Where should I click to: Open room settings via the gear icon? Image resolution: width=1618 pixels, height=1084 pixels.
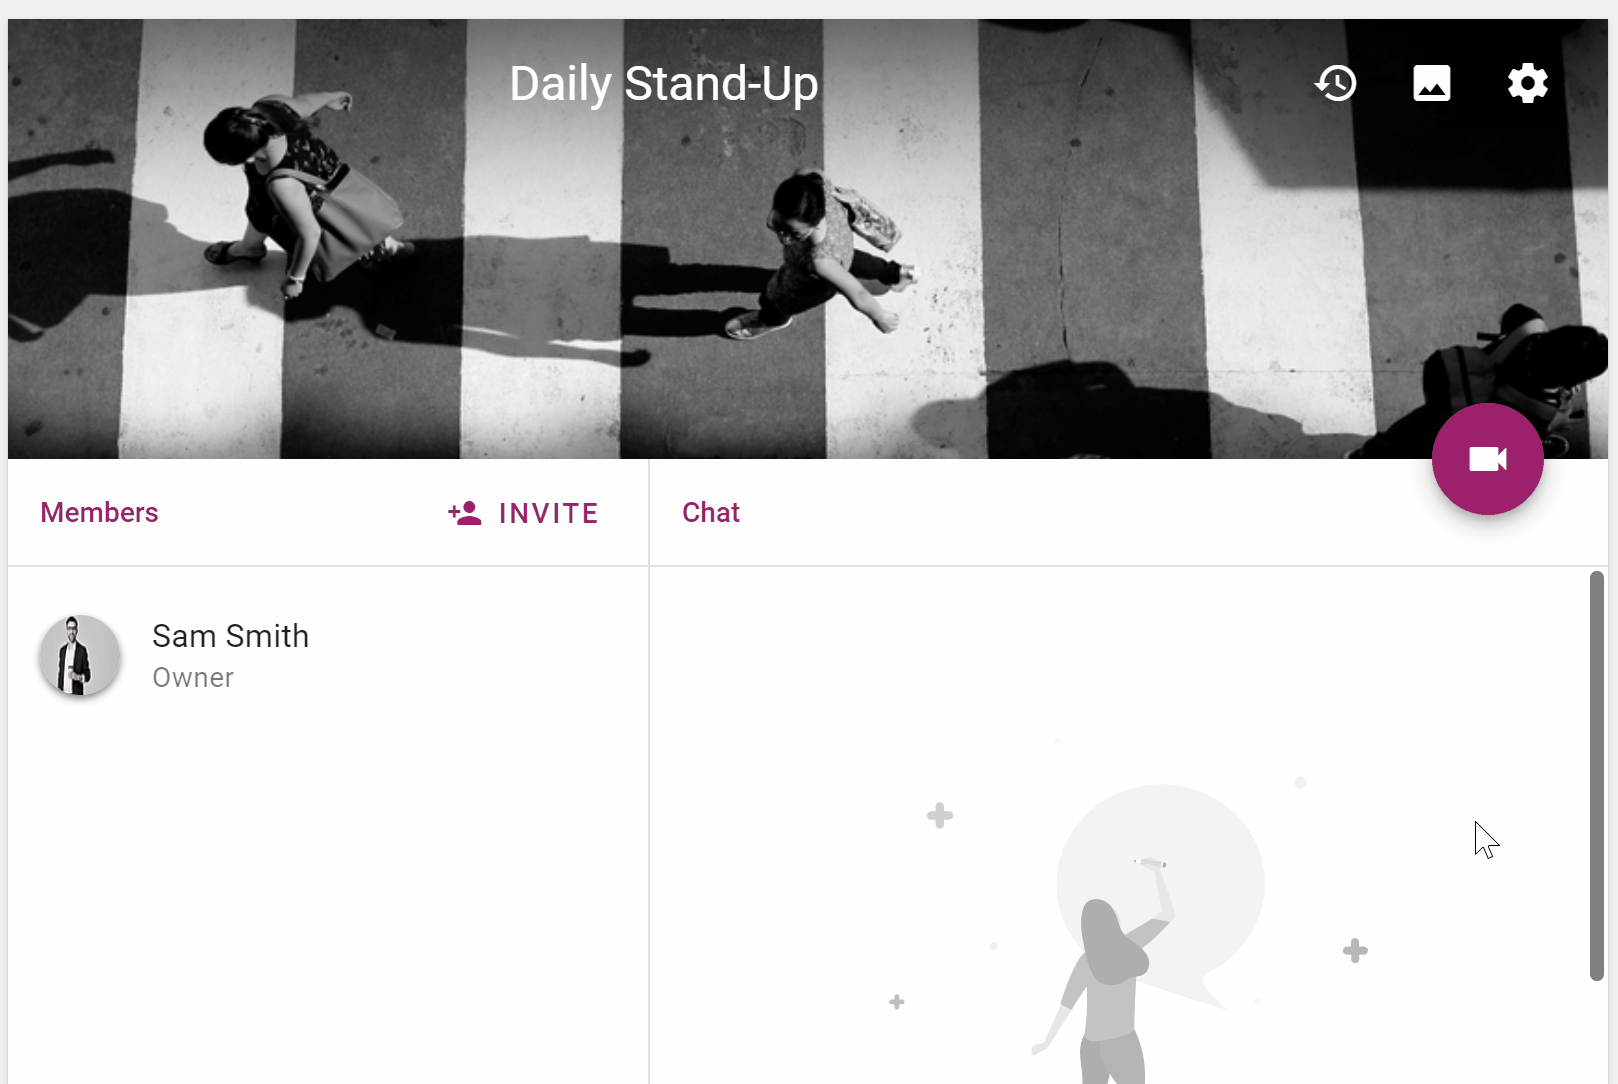point(1527,83)
